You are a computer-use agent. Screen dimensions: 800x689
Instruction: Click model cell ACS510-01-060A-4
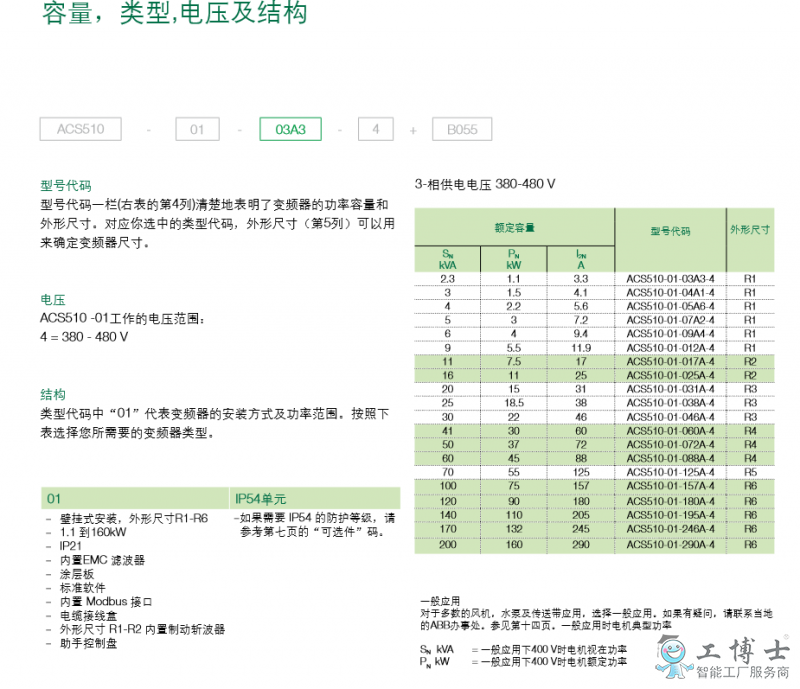coord(670,431)
